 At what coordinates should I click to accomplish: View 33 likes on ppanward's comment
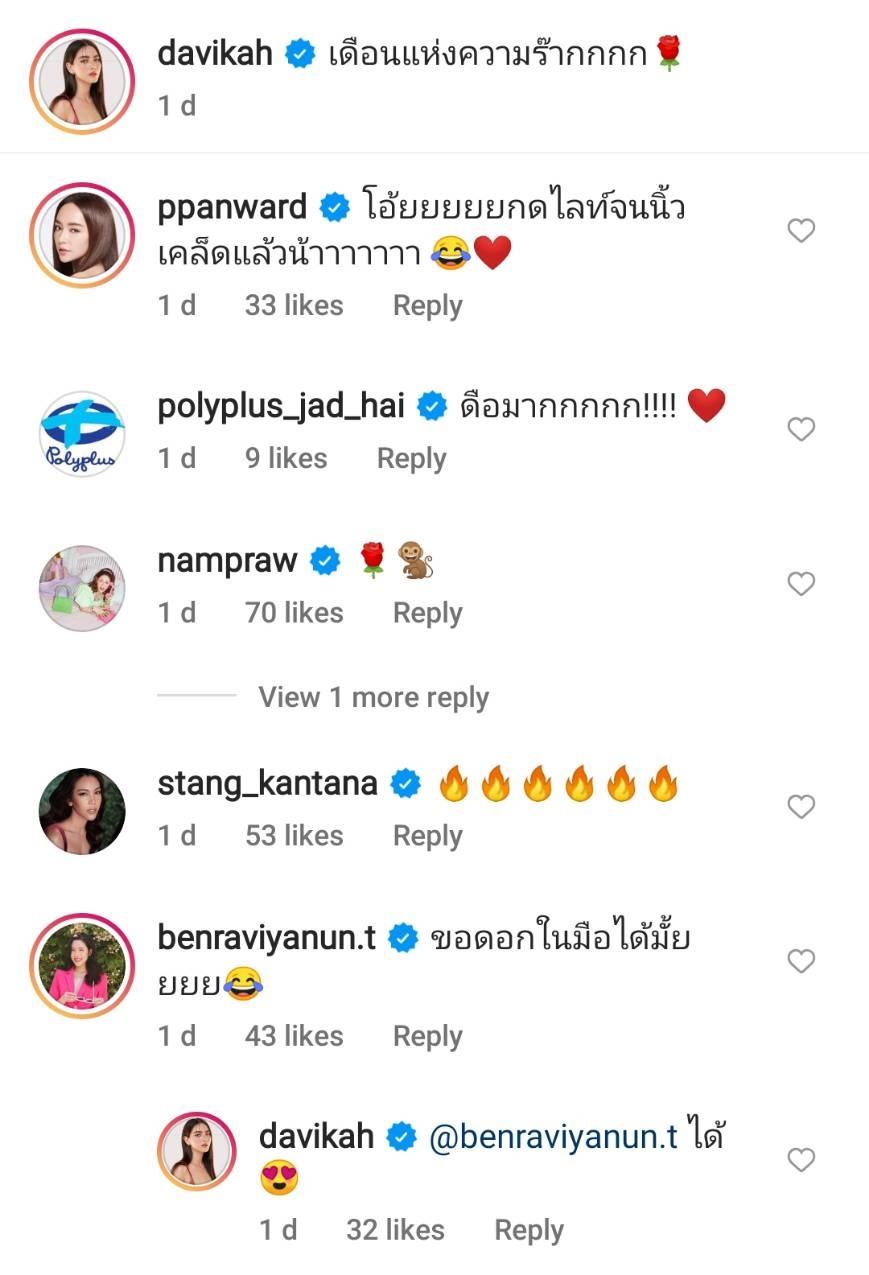pyautogui.click(x=294, y=306)
